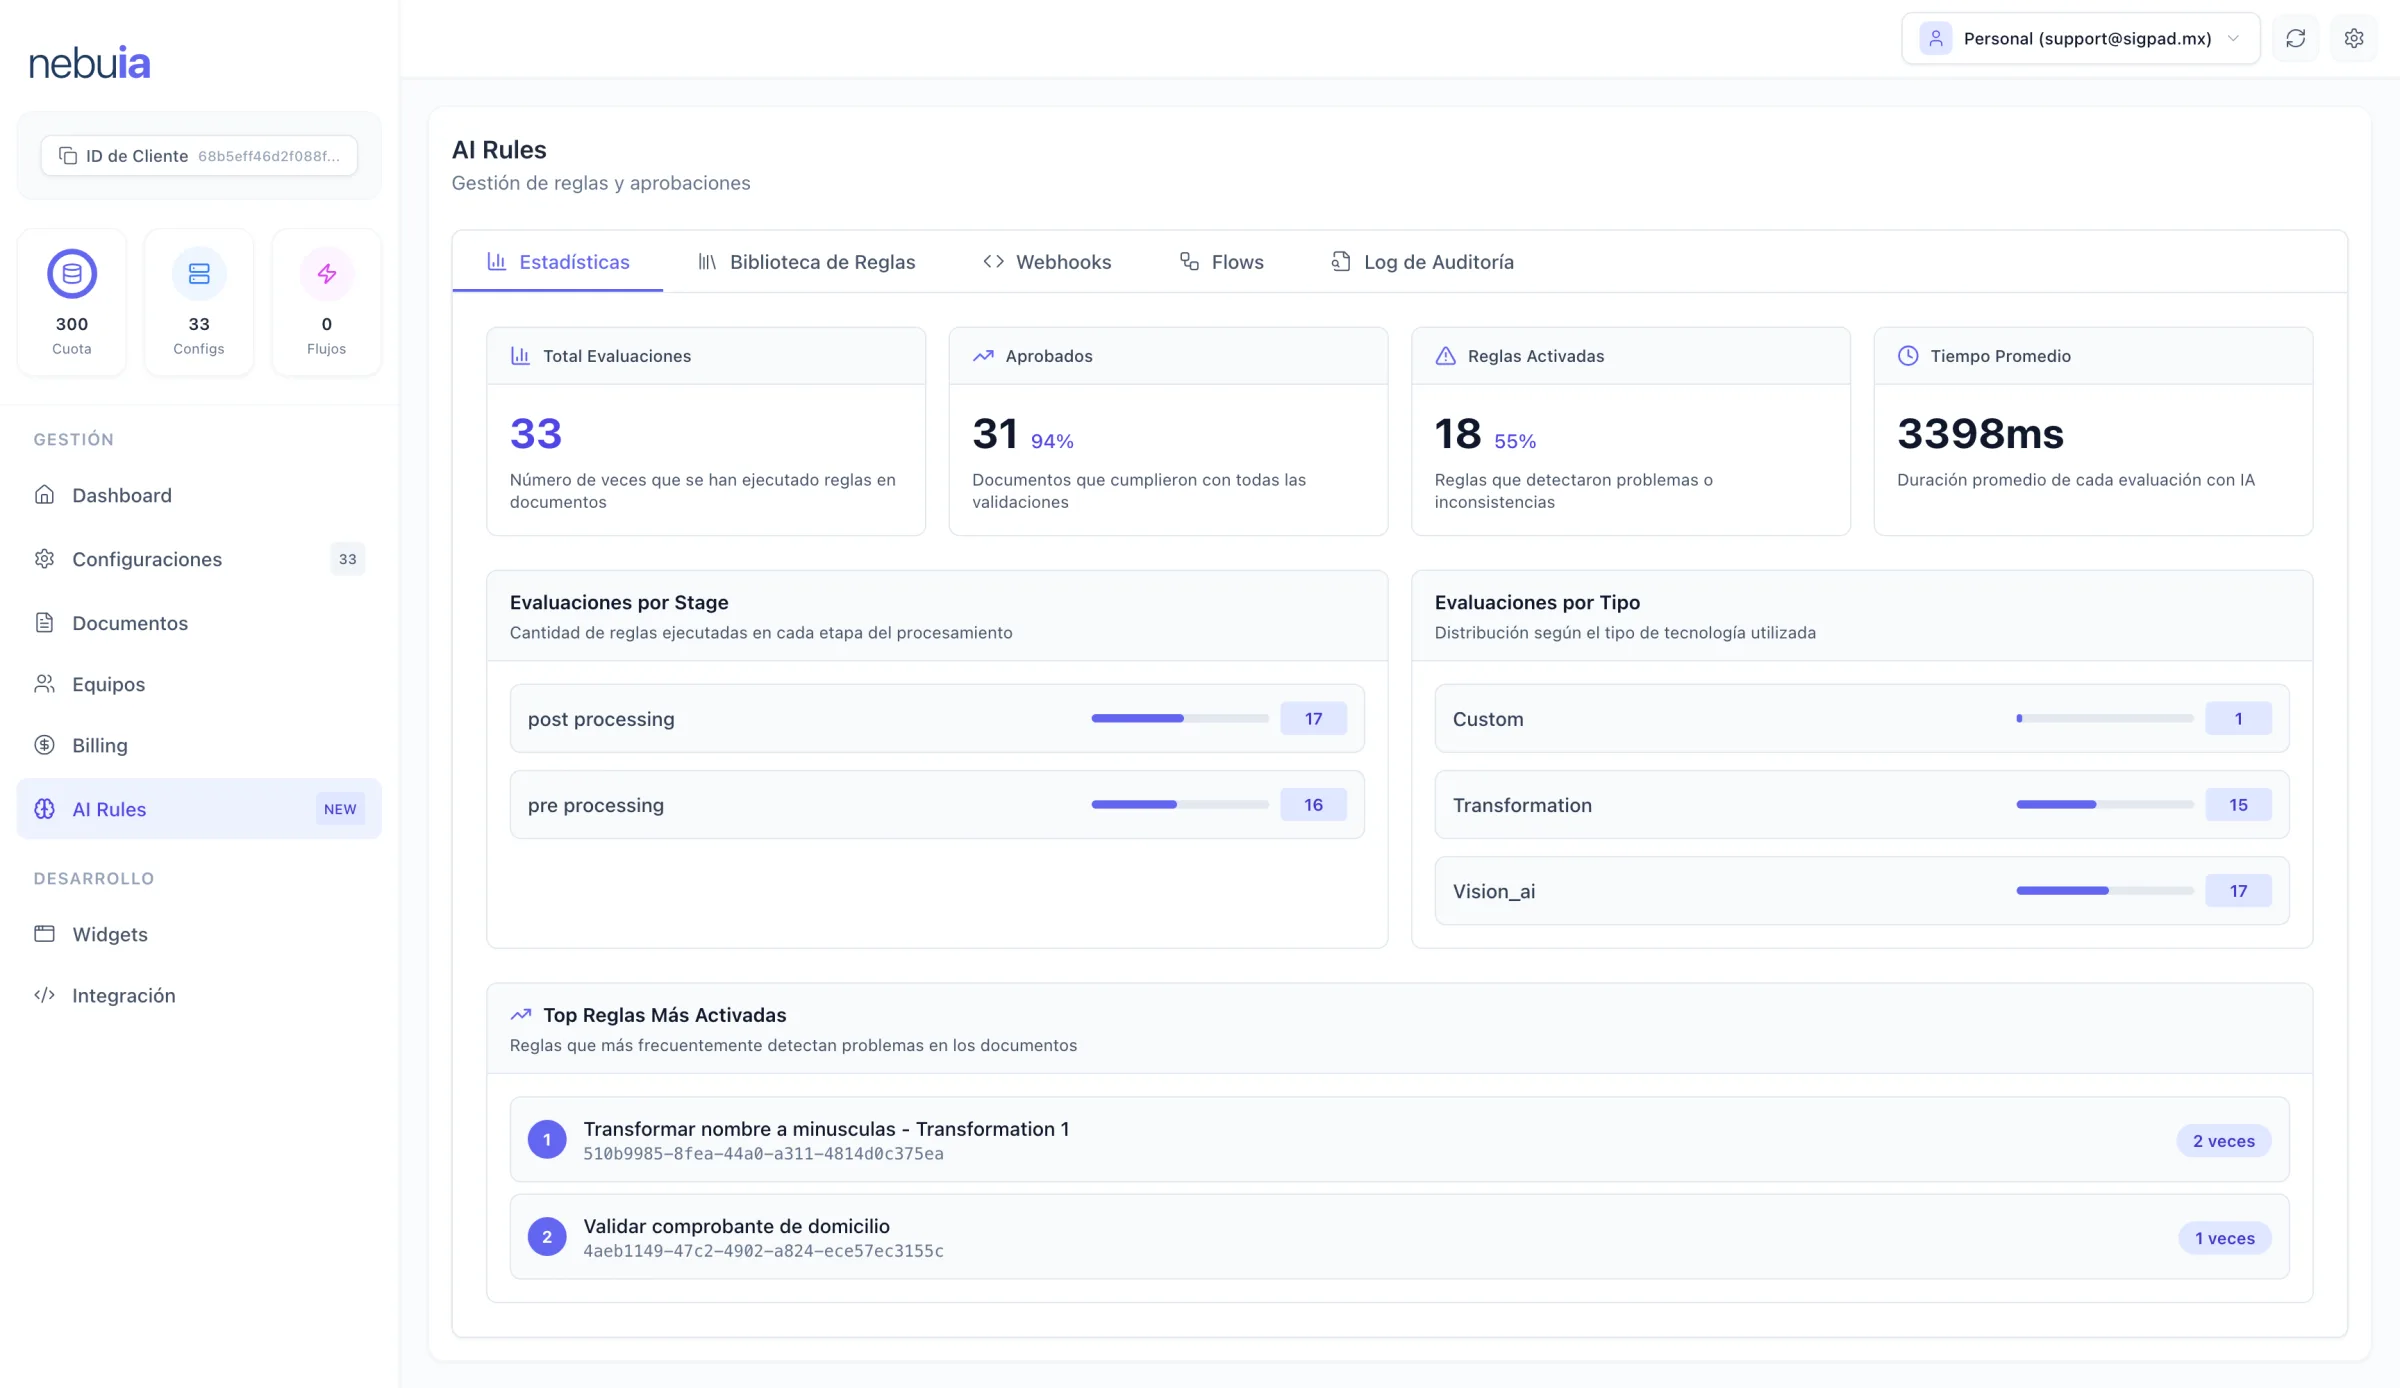Click the Reglas Activadas warning triangle icon

coord(1445,356)
